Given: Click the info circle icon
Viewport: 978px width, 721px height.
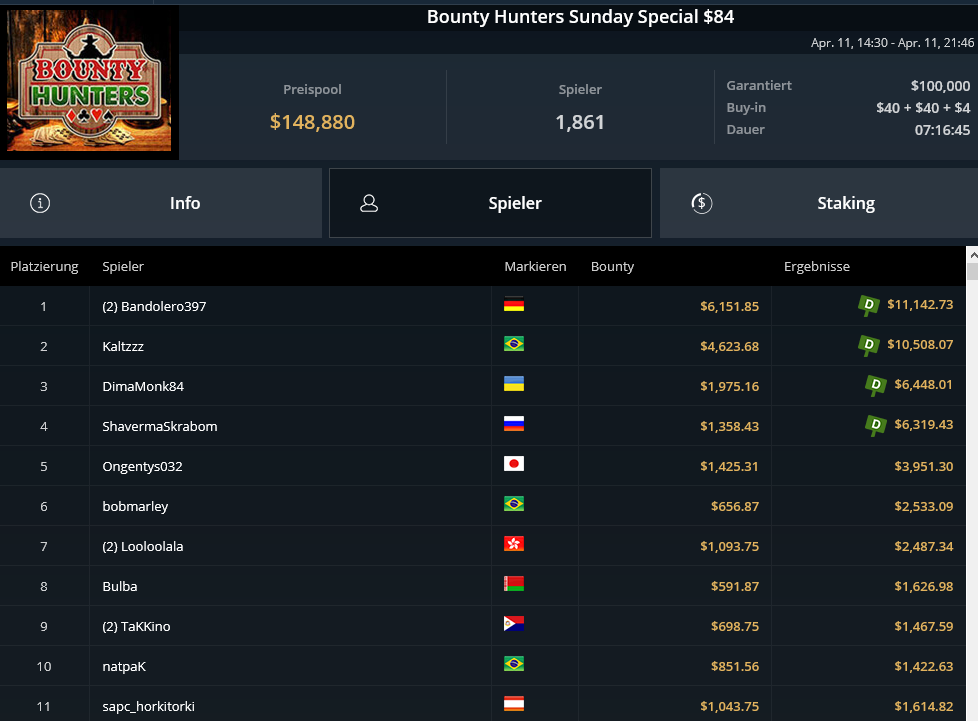Looking at the screenshot, I should [x=40, y=203].
